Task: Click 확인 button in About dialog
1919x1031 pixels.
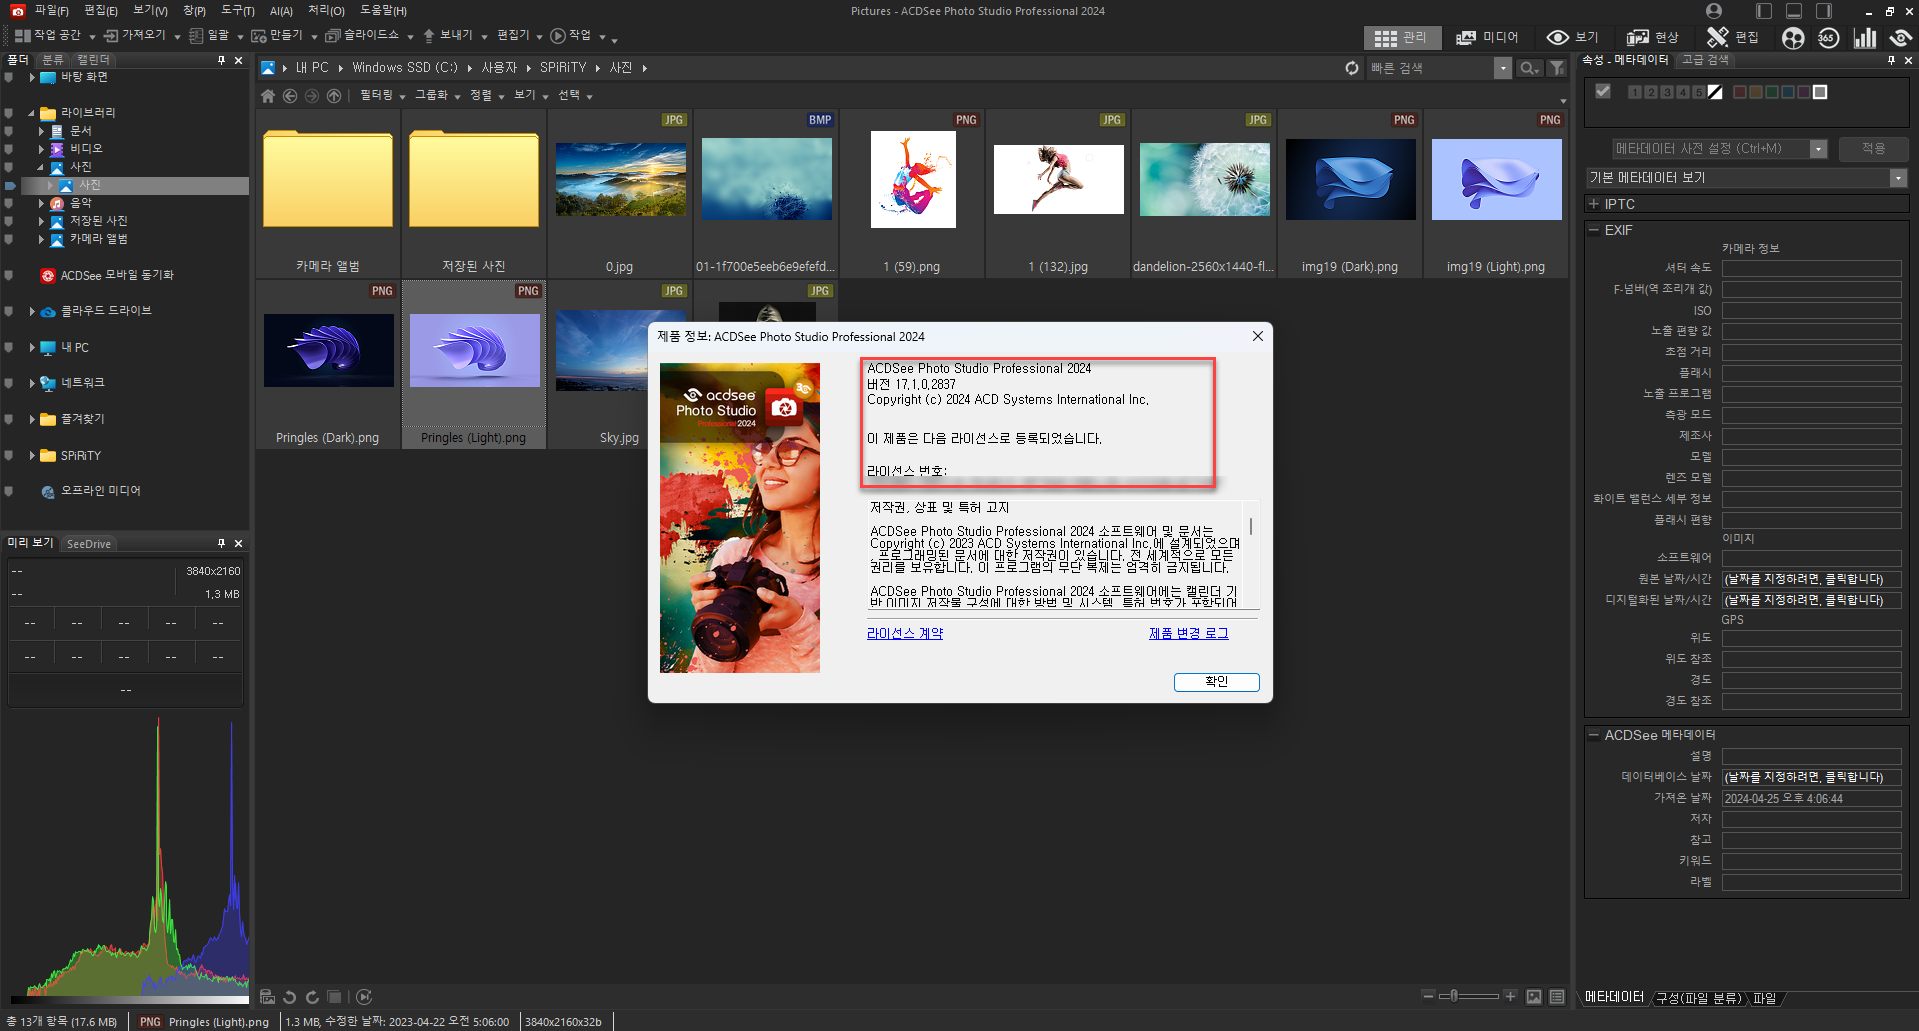Action: click(x=1216, y=682)
